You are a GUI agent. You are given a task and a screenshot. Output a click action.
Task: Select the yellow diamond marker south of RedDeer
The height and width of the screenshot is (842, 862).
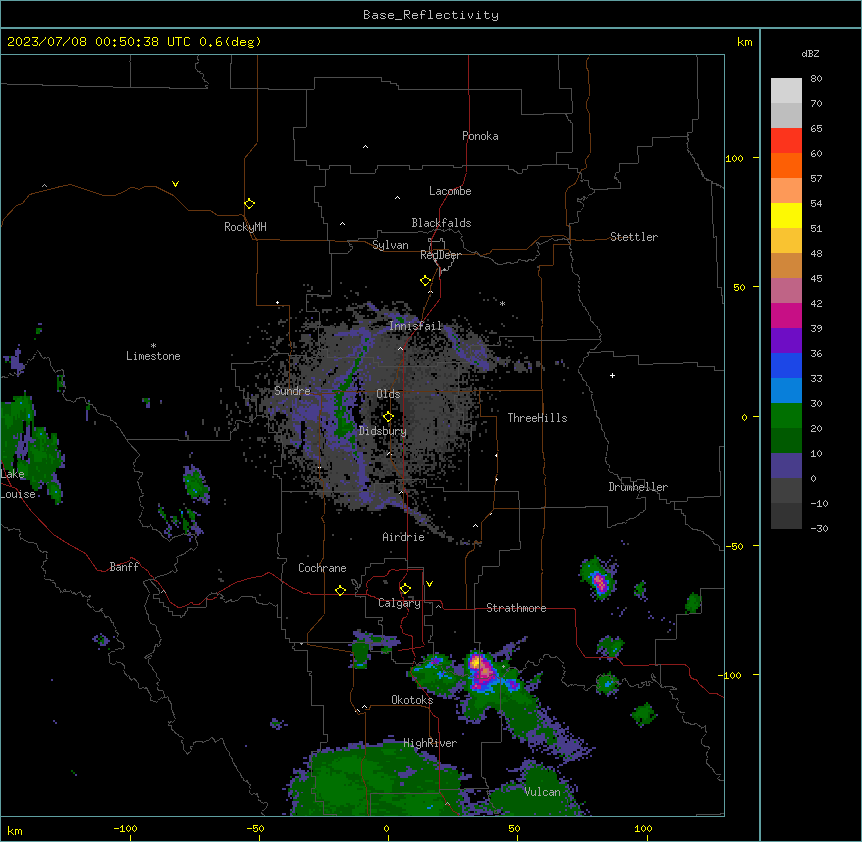click(x=425, y=281)
